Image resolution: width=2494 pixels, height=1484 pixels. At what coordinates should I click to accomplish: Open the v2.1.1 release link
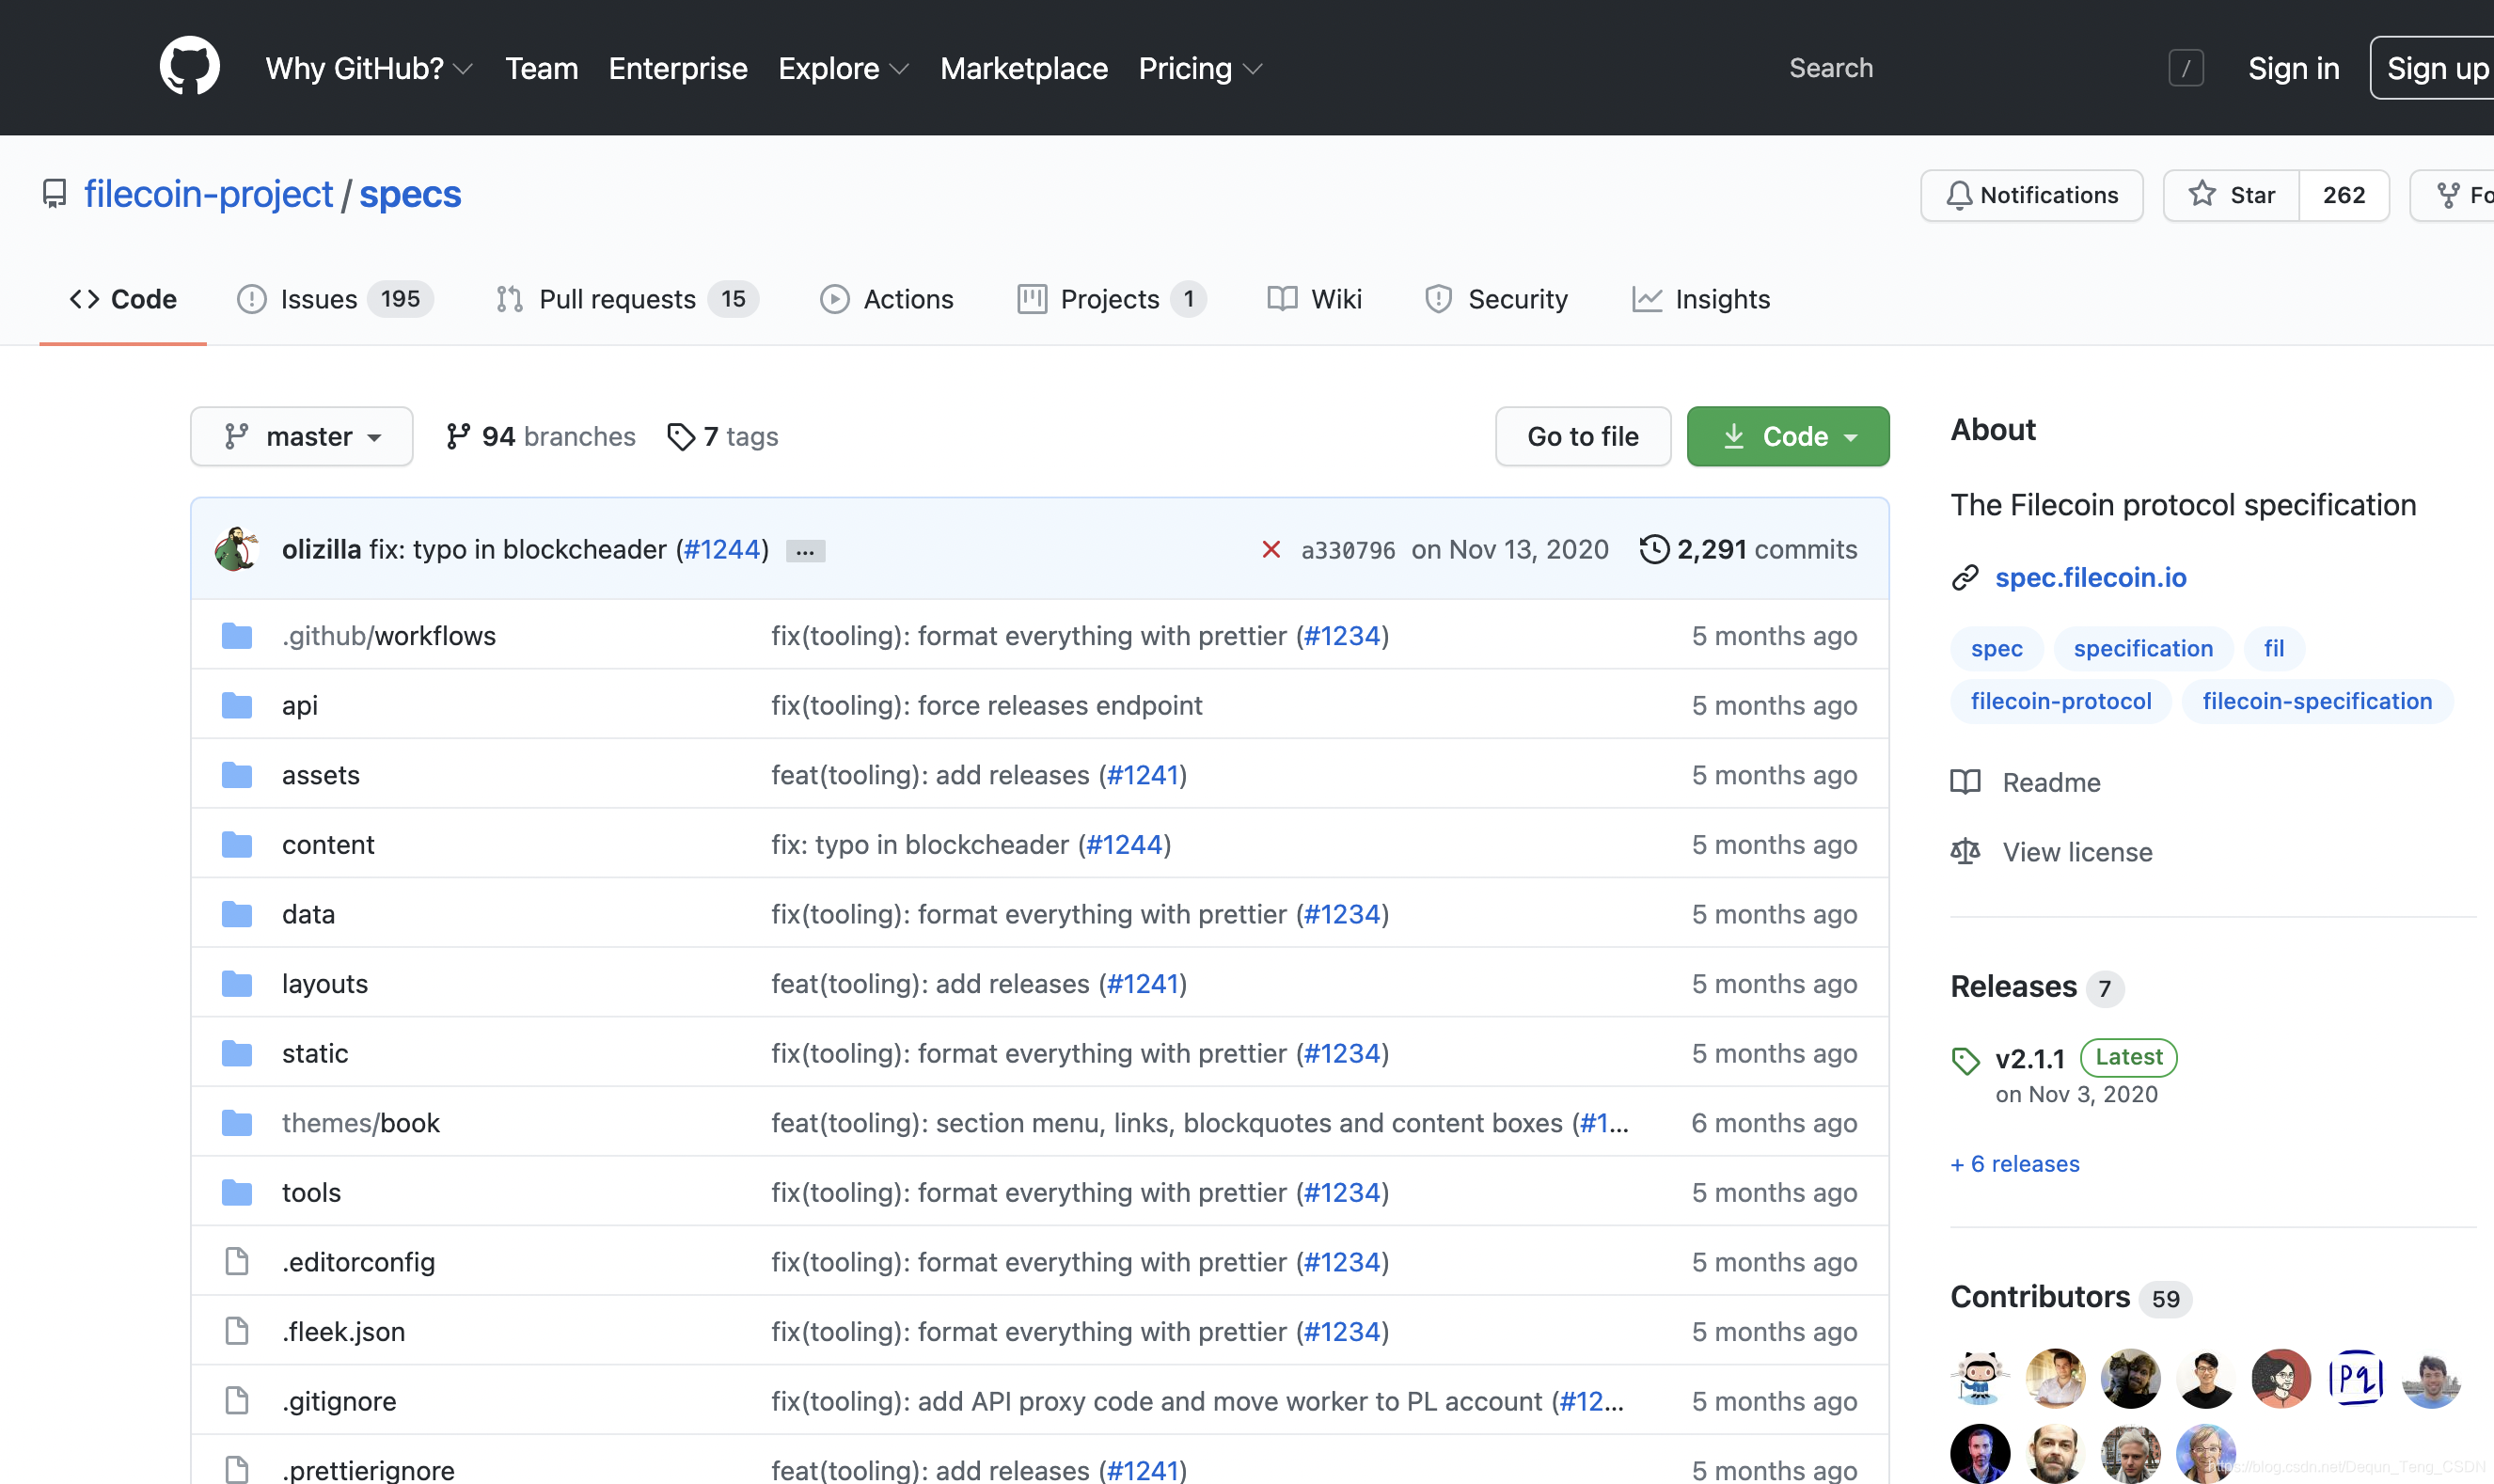2030,1059
